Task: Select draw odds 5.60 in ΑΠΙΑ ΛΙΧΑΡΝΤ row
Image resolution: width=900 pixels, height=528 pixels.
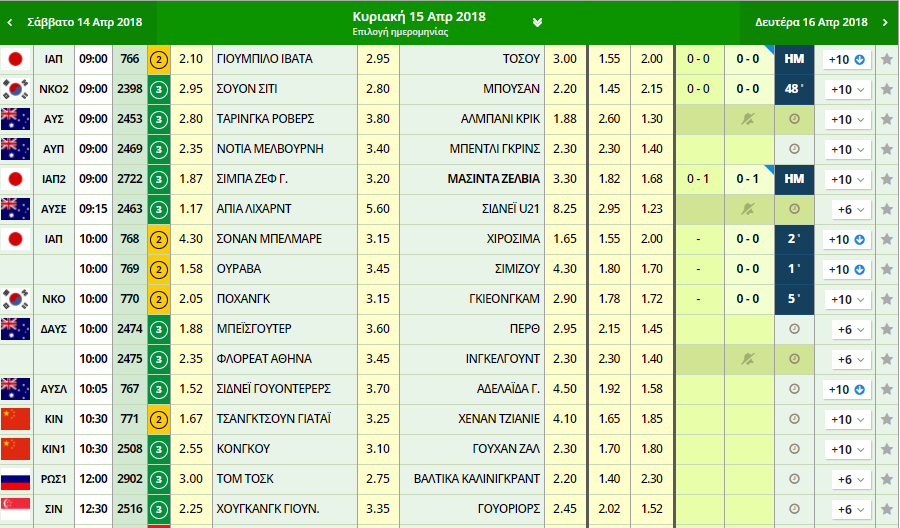Action: point(378,209)
